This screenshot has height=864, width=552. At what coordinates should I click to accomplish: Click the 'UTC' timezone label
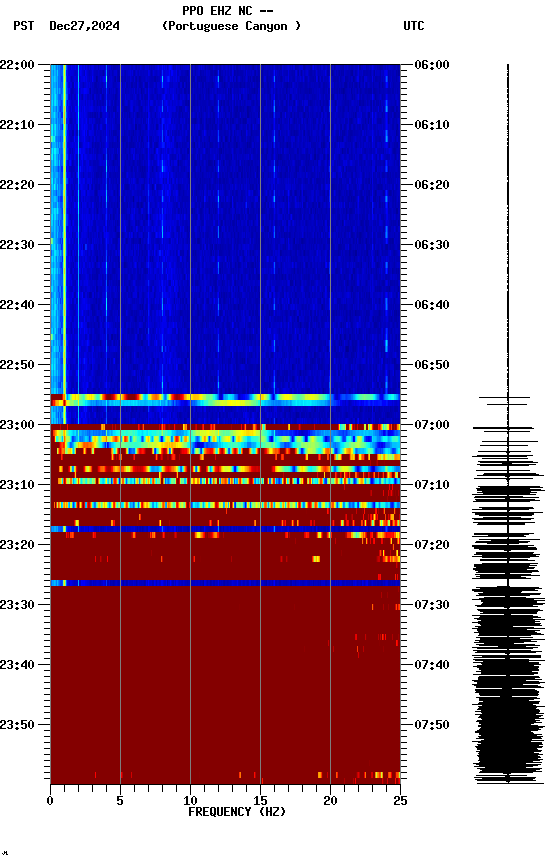click(414, 26)
